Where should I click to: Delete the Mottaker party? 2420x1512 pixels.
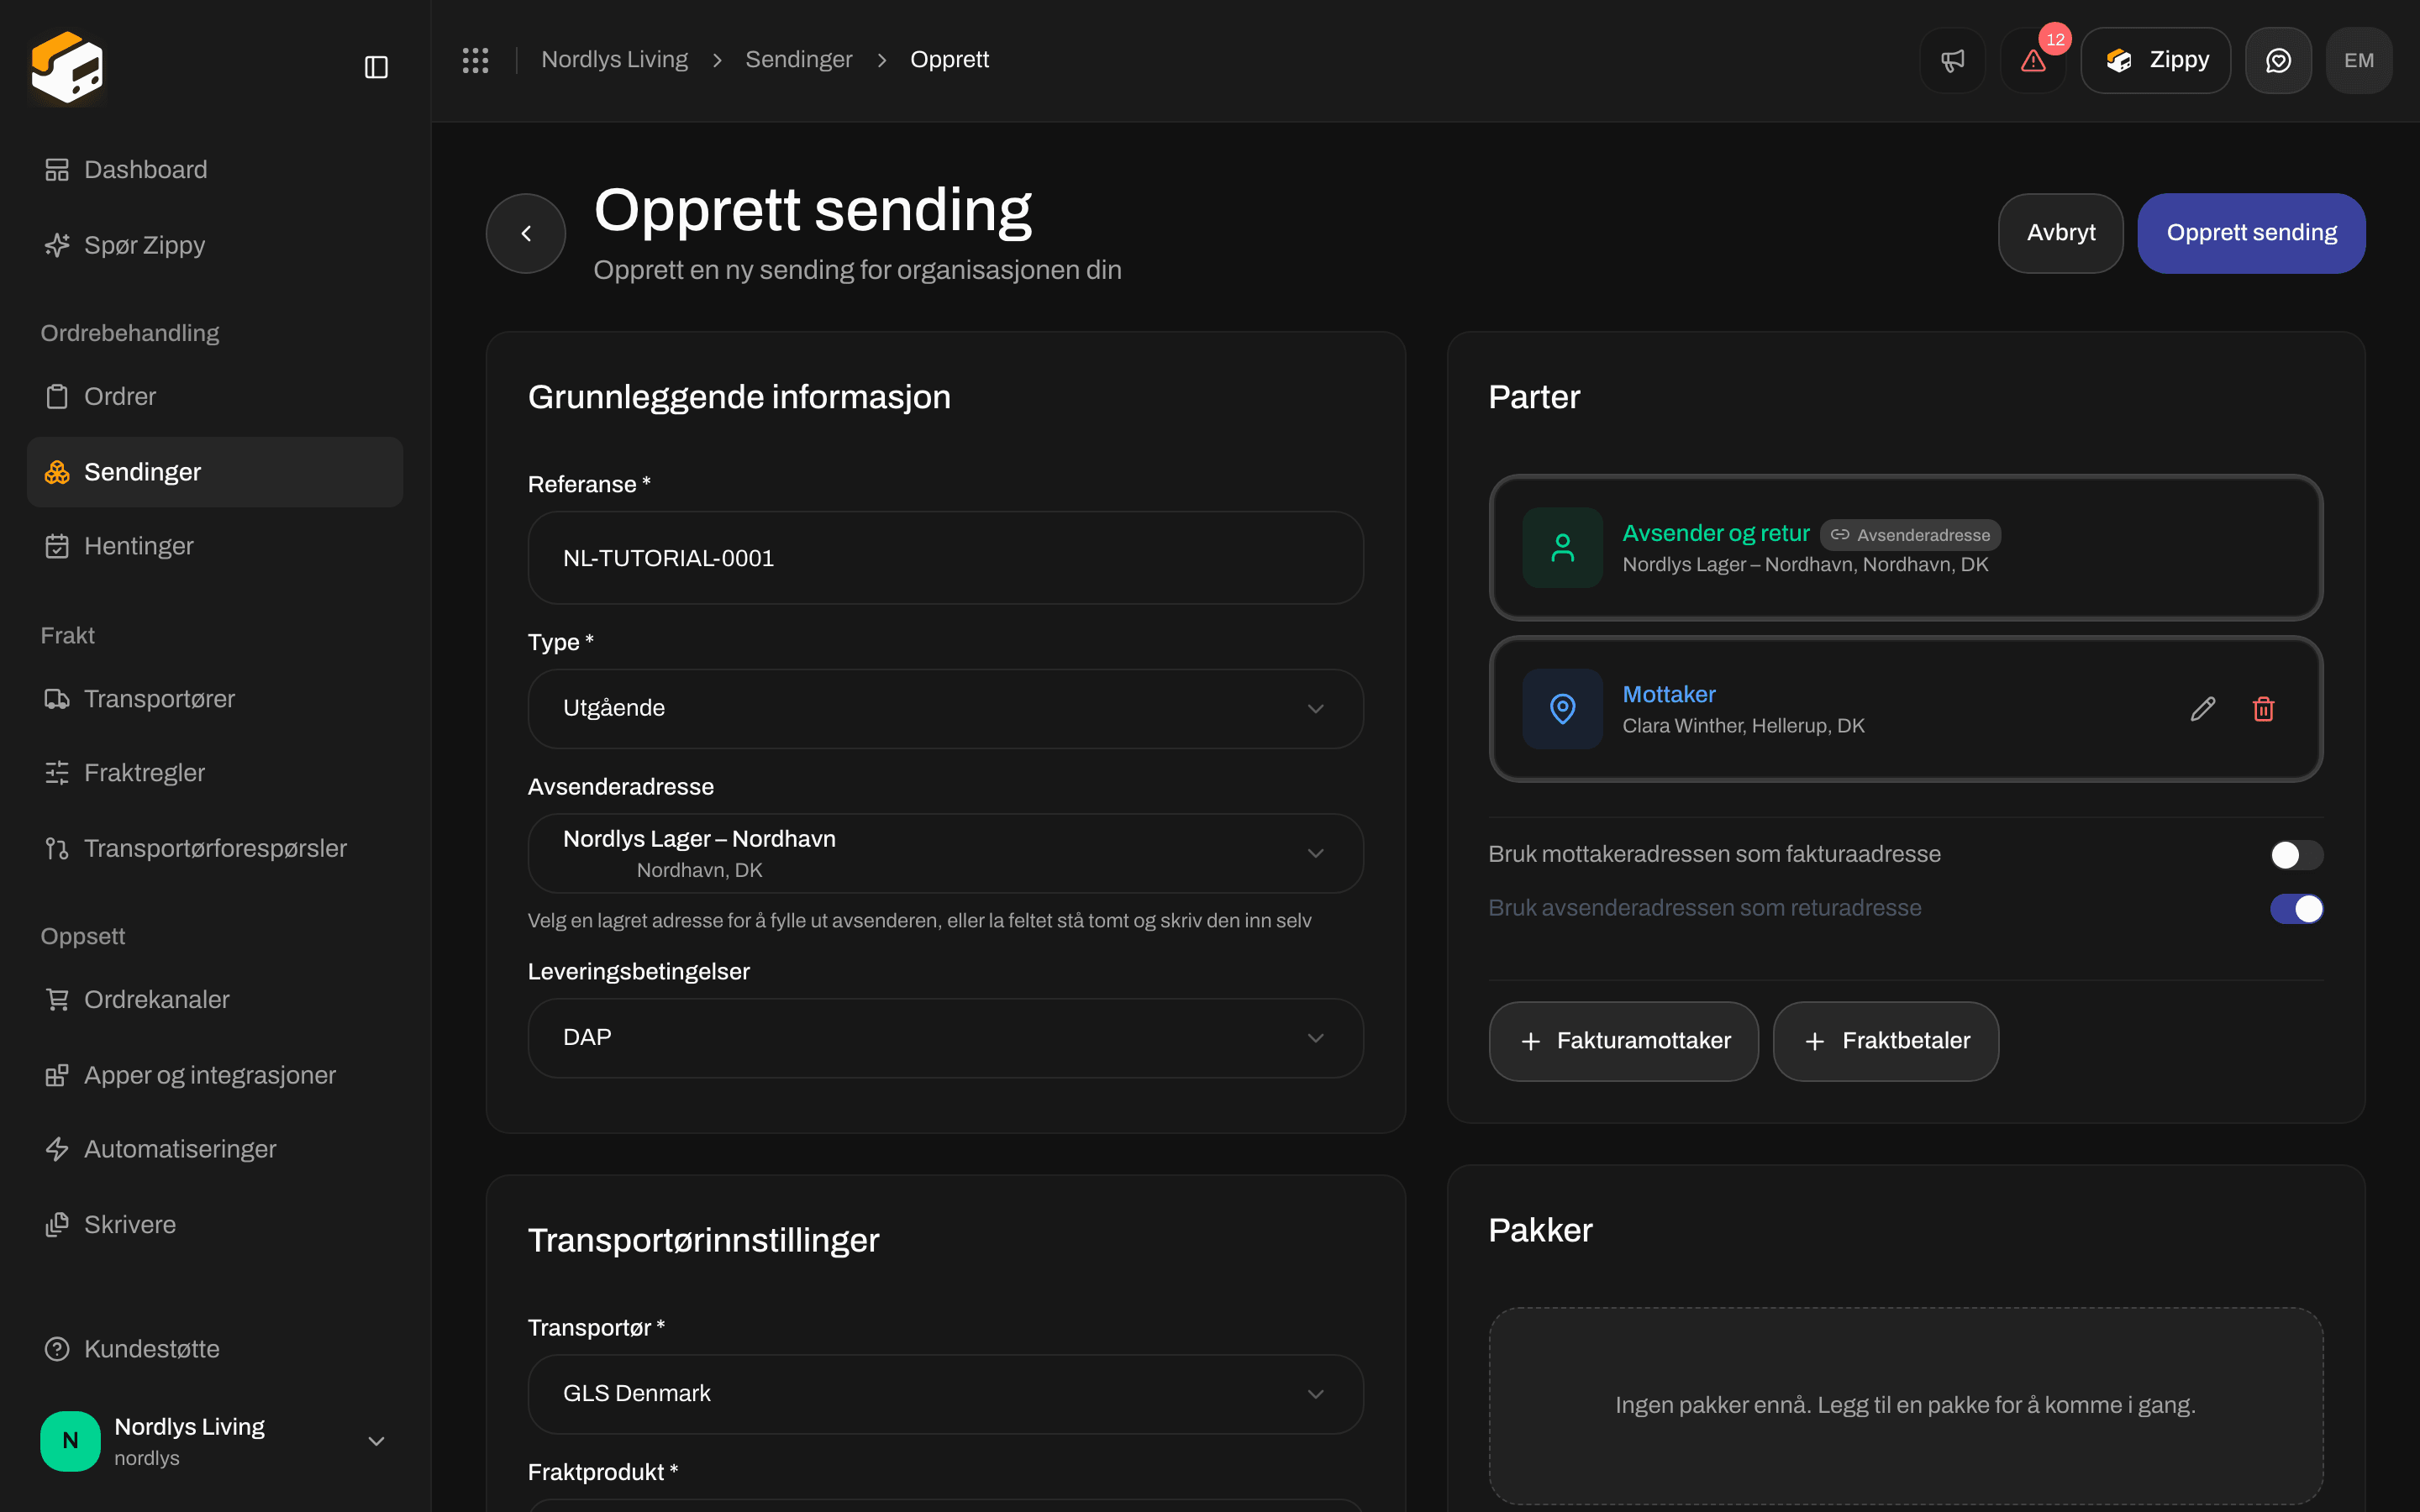click(2264, 709)
